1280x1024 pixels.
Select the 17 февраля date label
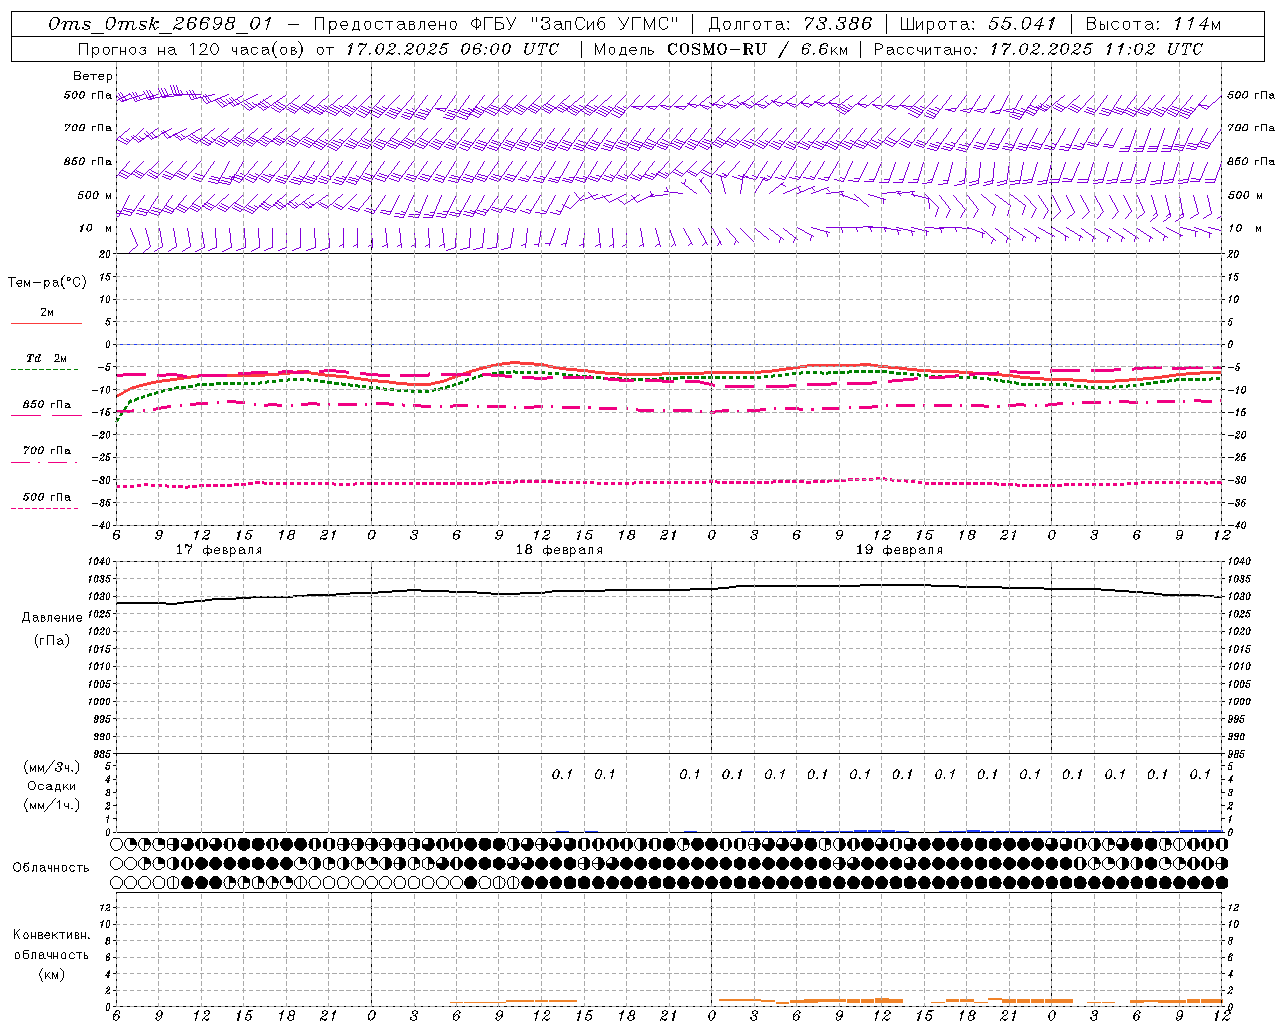219,550
